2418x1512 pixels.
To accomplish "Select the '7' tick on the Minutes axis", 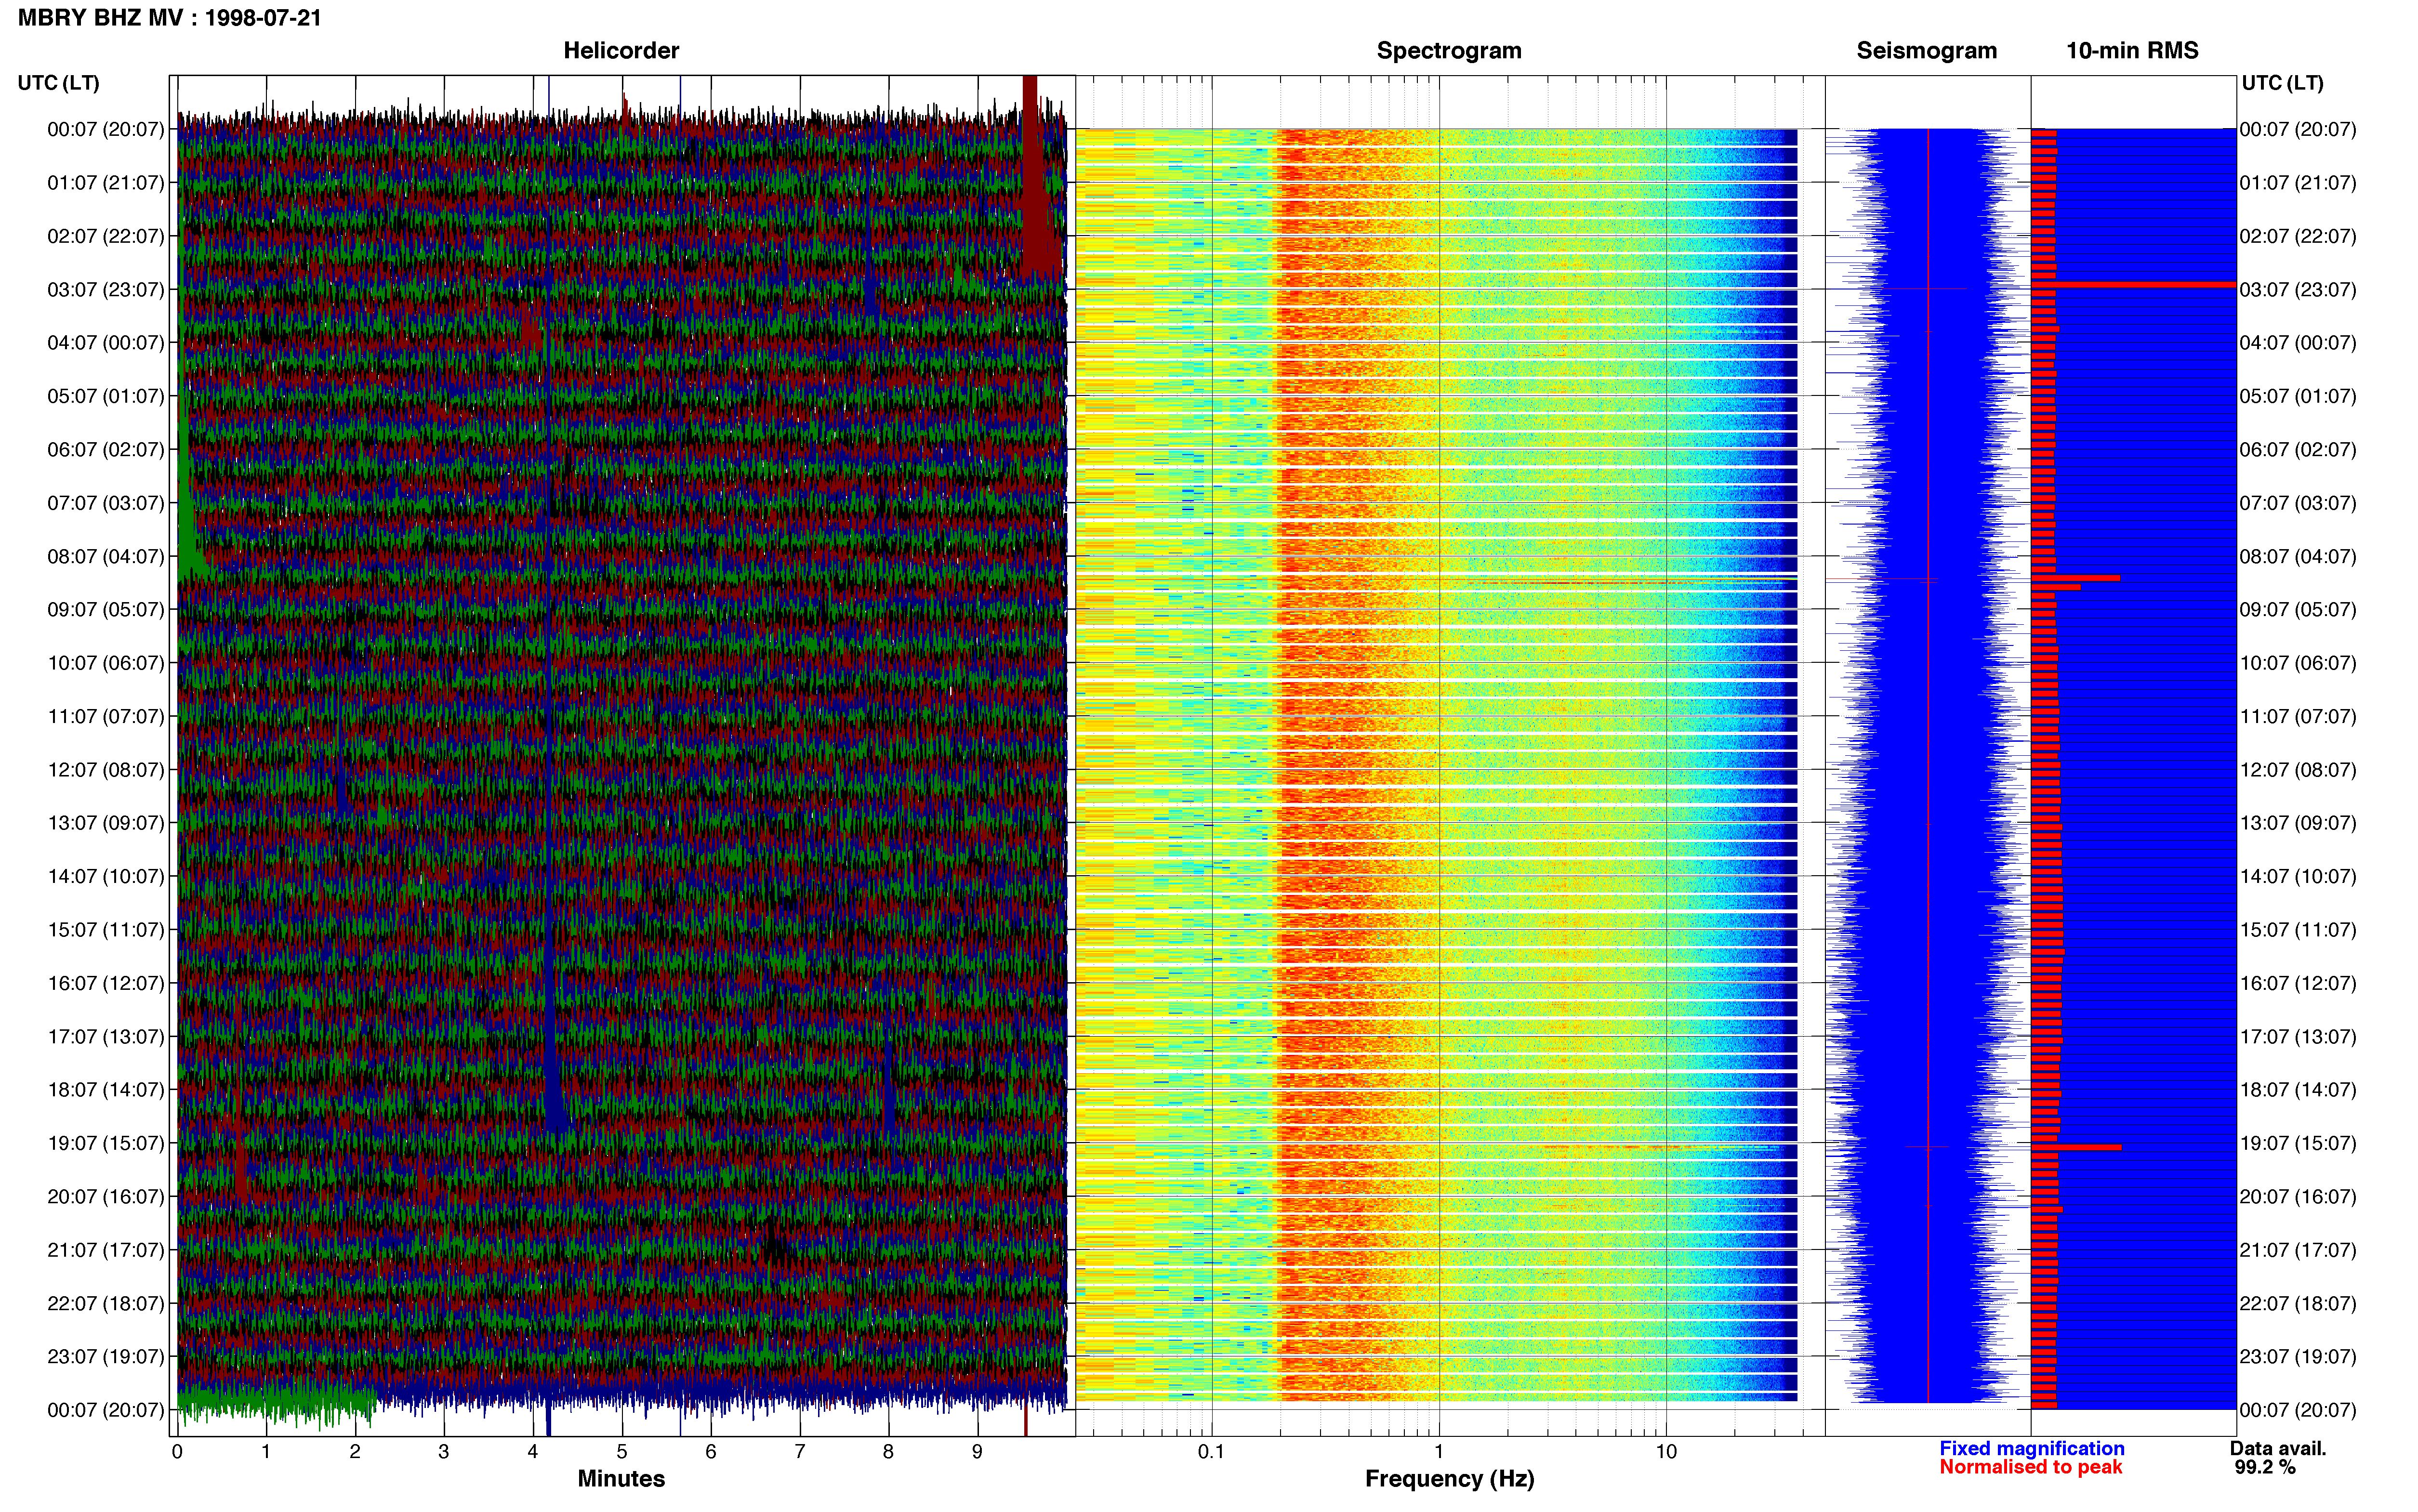I will pos(800,1452).
